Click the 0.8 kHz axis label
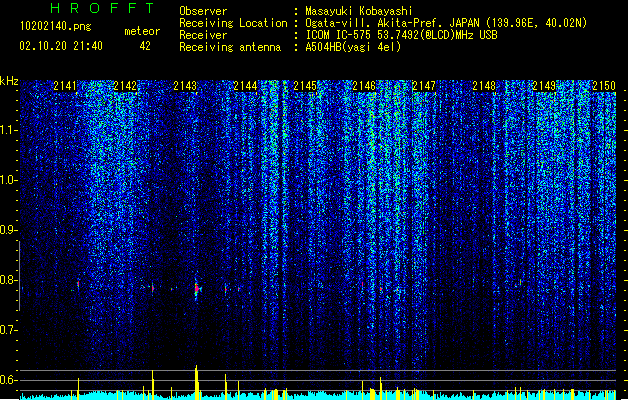629x400 pixels. (8, 280)
